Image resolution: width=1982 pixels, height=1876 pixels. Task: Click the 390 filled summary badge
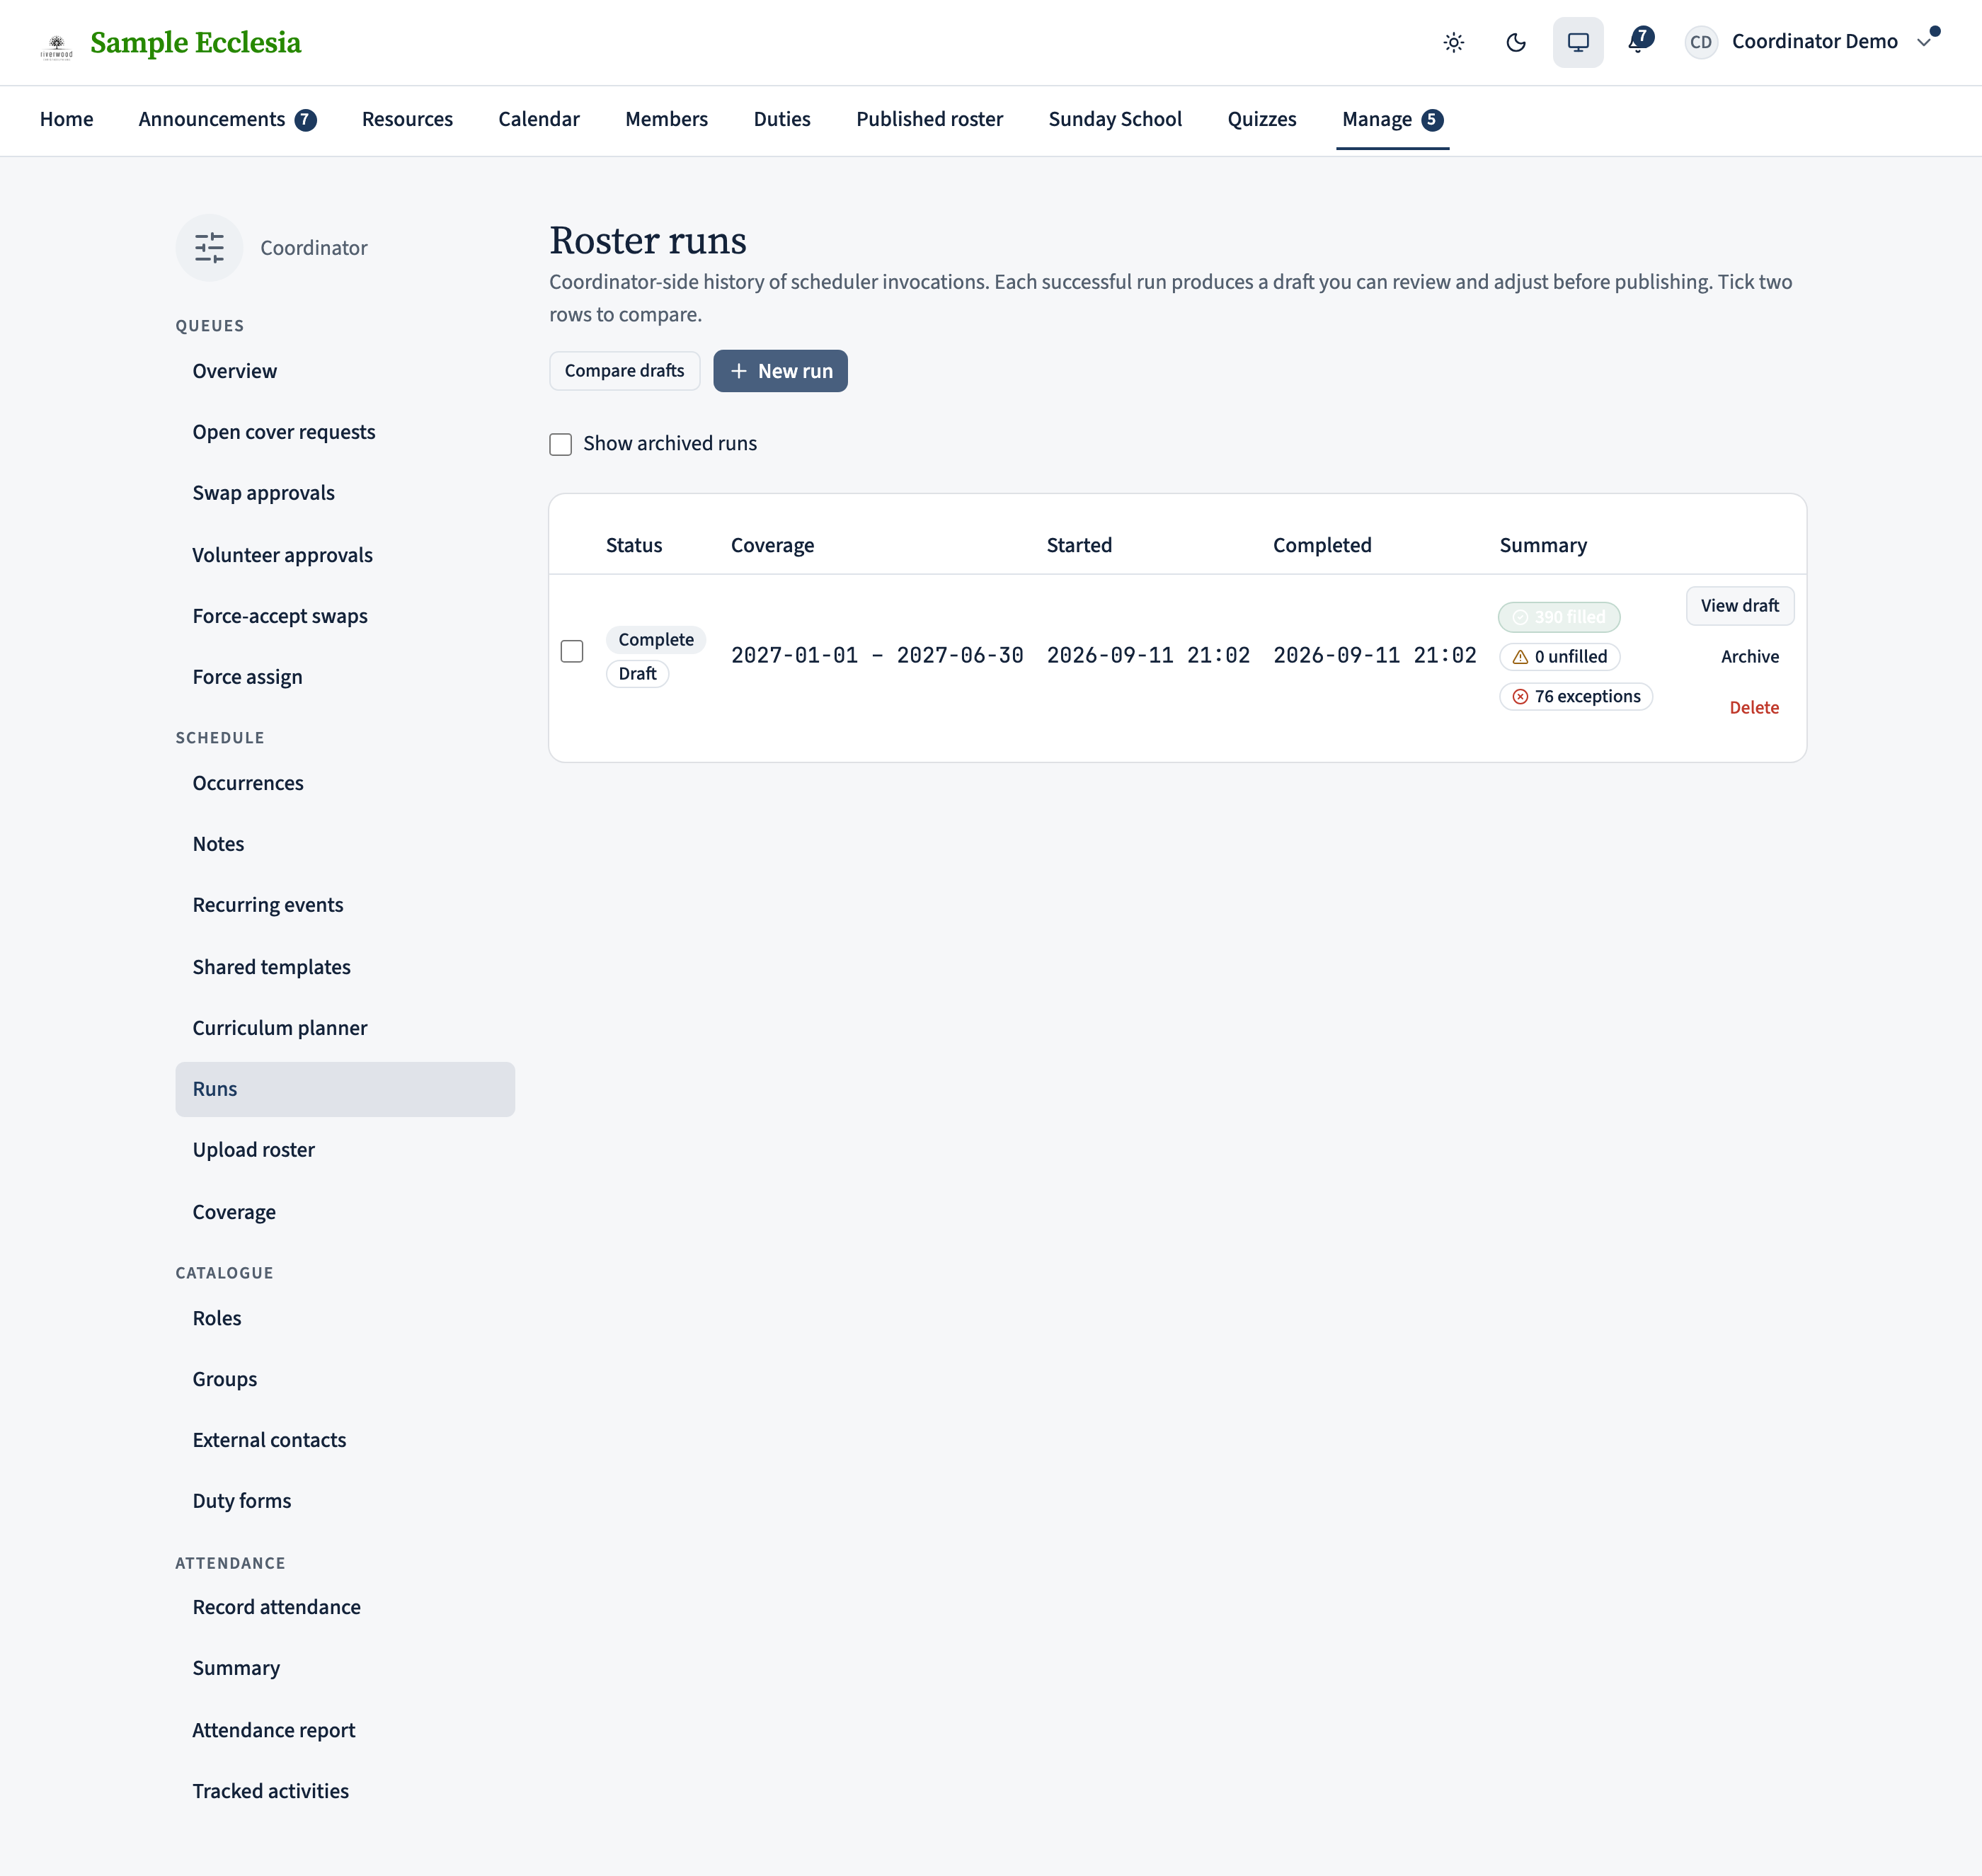(1559, 617)
